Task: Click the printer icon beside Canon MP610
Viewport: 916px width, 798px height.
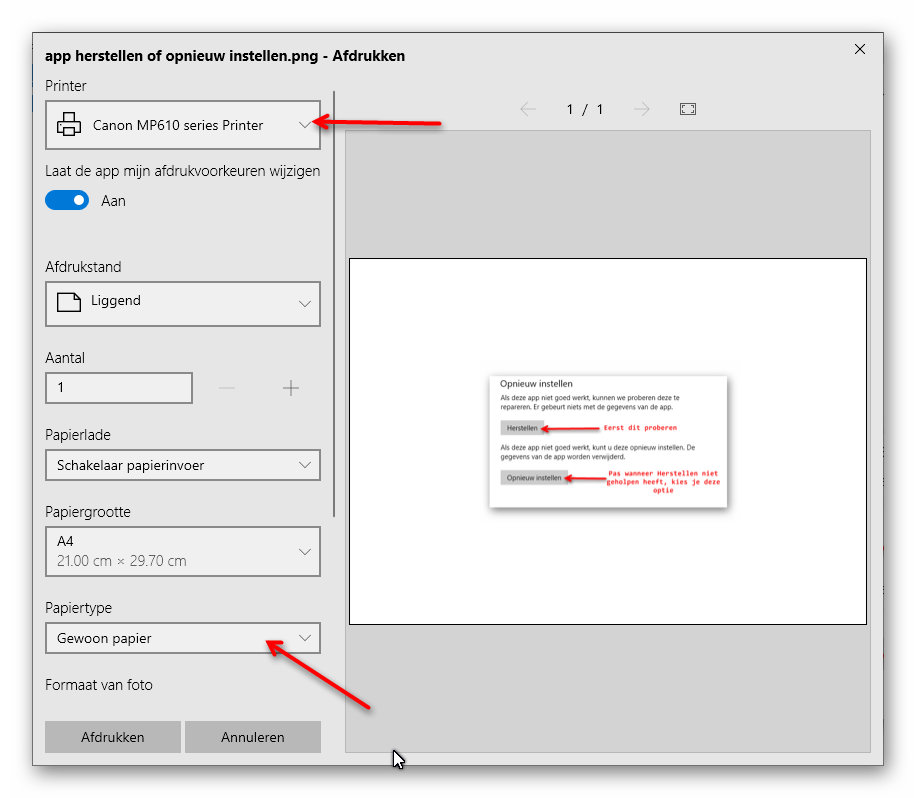Action: click(69, 124)
